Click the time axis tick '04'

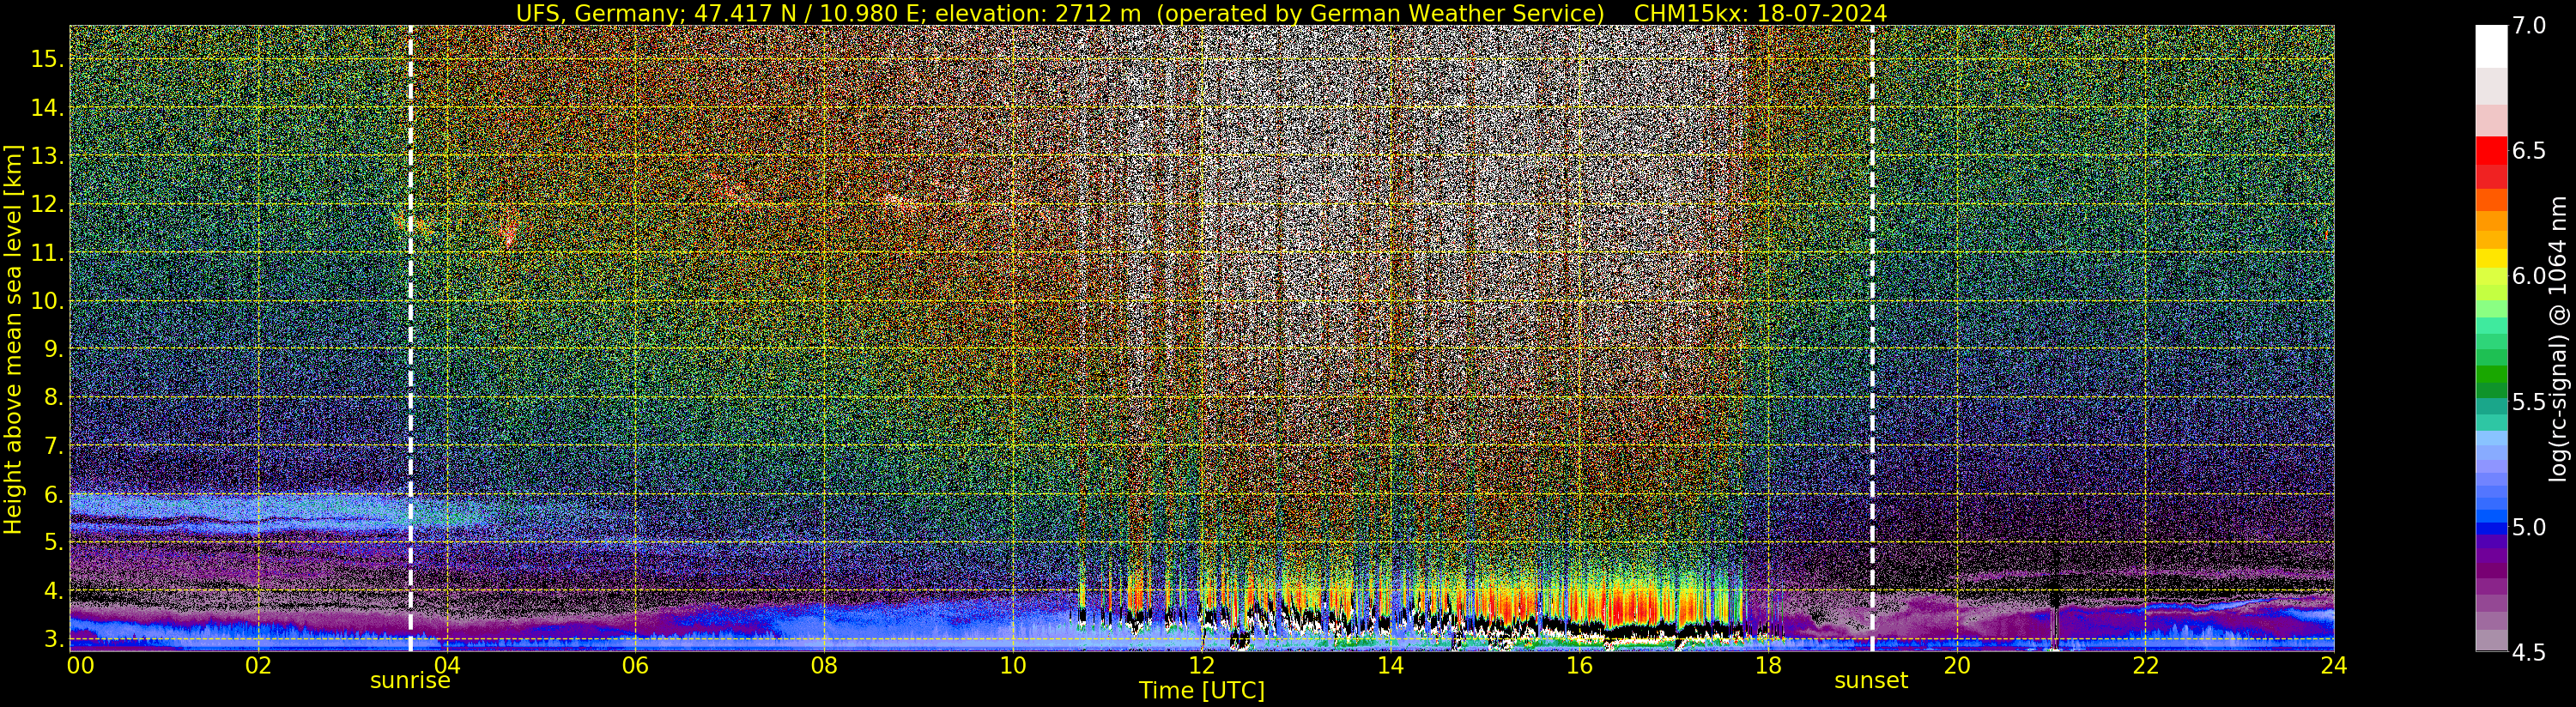447,665
